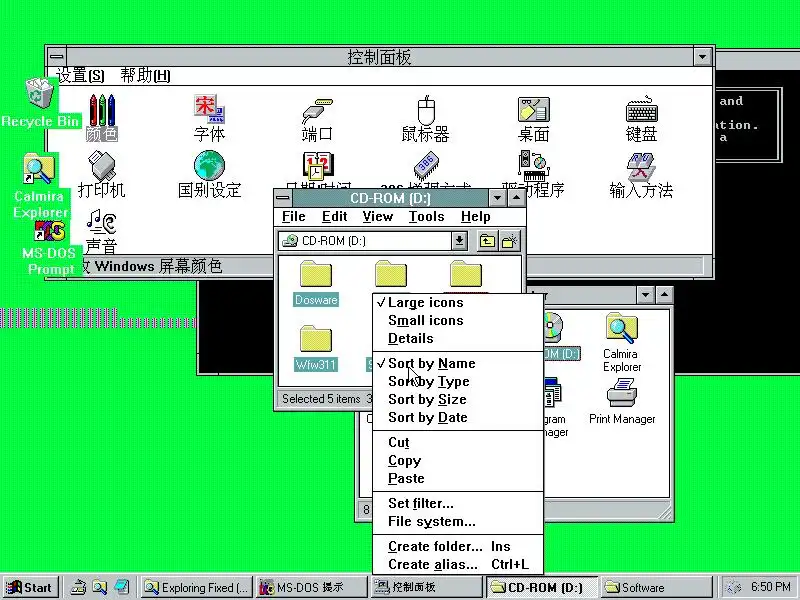
Task: Open View menu in CD-ROM window
Action: tap(378, 216)
